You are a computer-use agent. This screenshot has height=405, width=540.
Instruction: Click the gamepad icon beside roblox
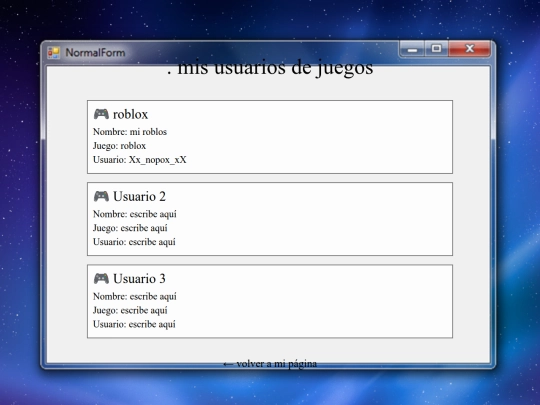click(x=101, y=114)
